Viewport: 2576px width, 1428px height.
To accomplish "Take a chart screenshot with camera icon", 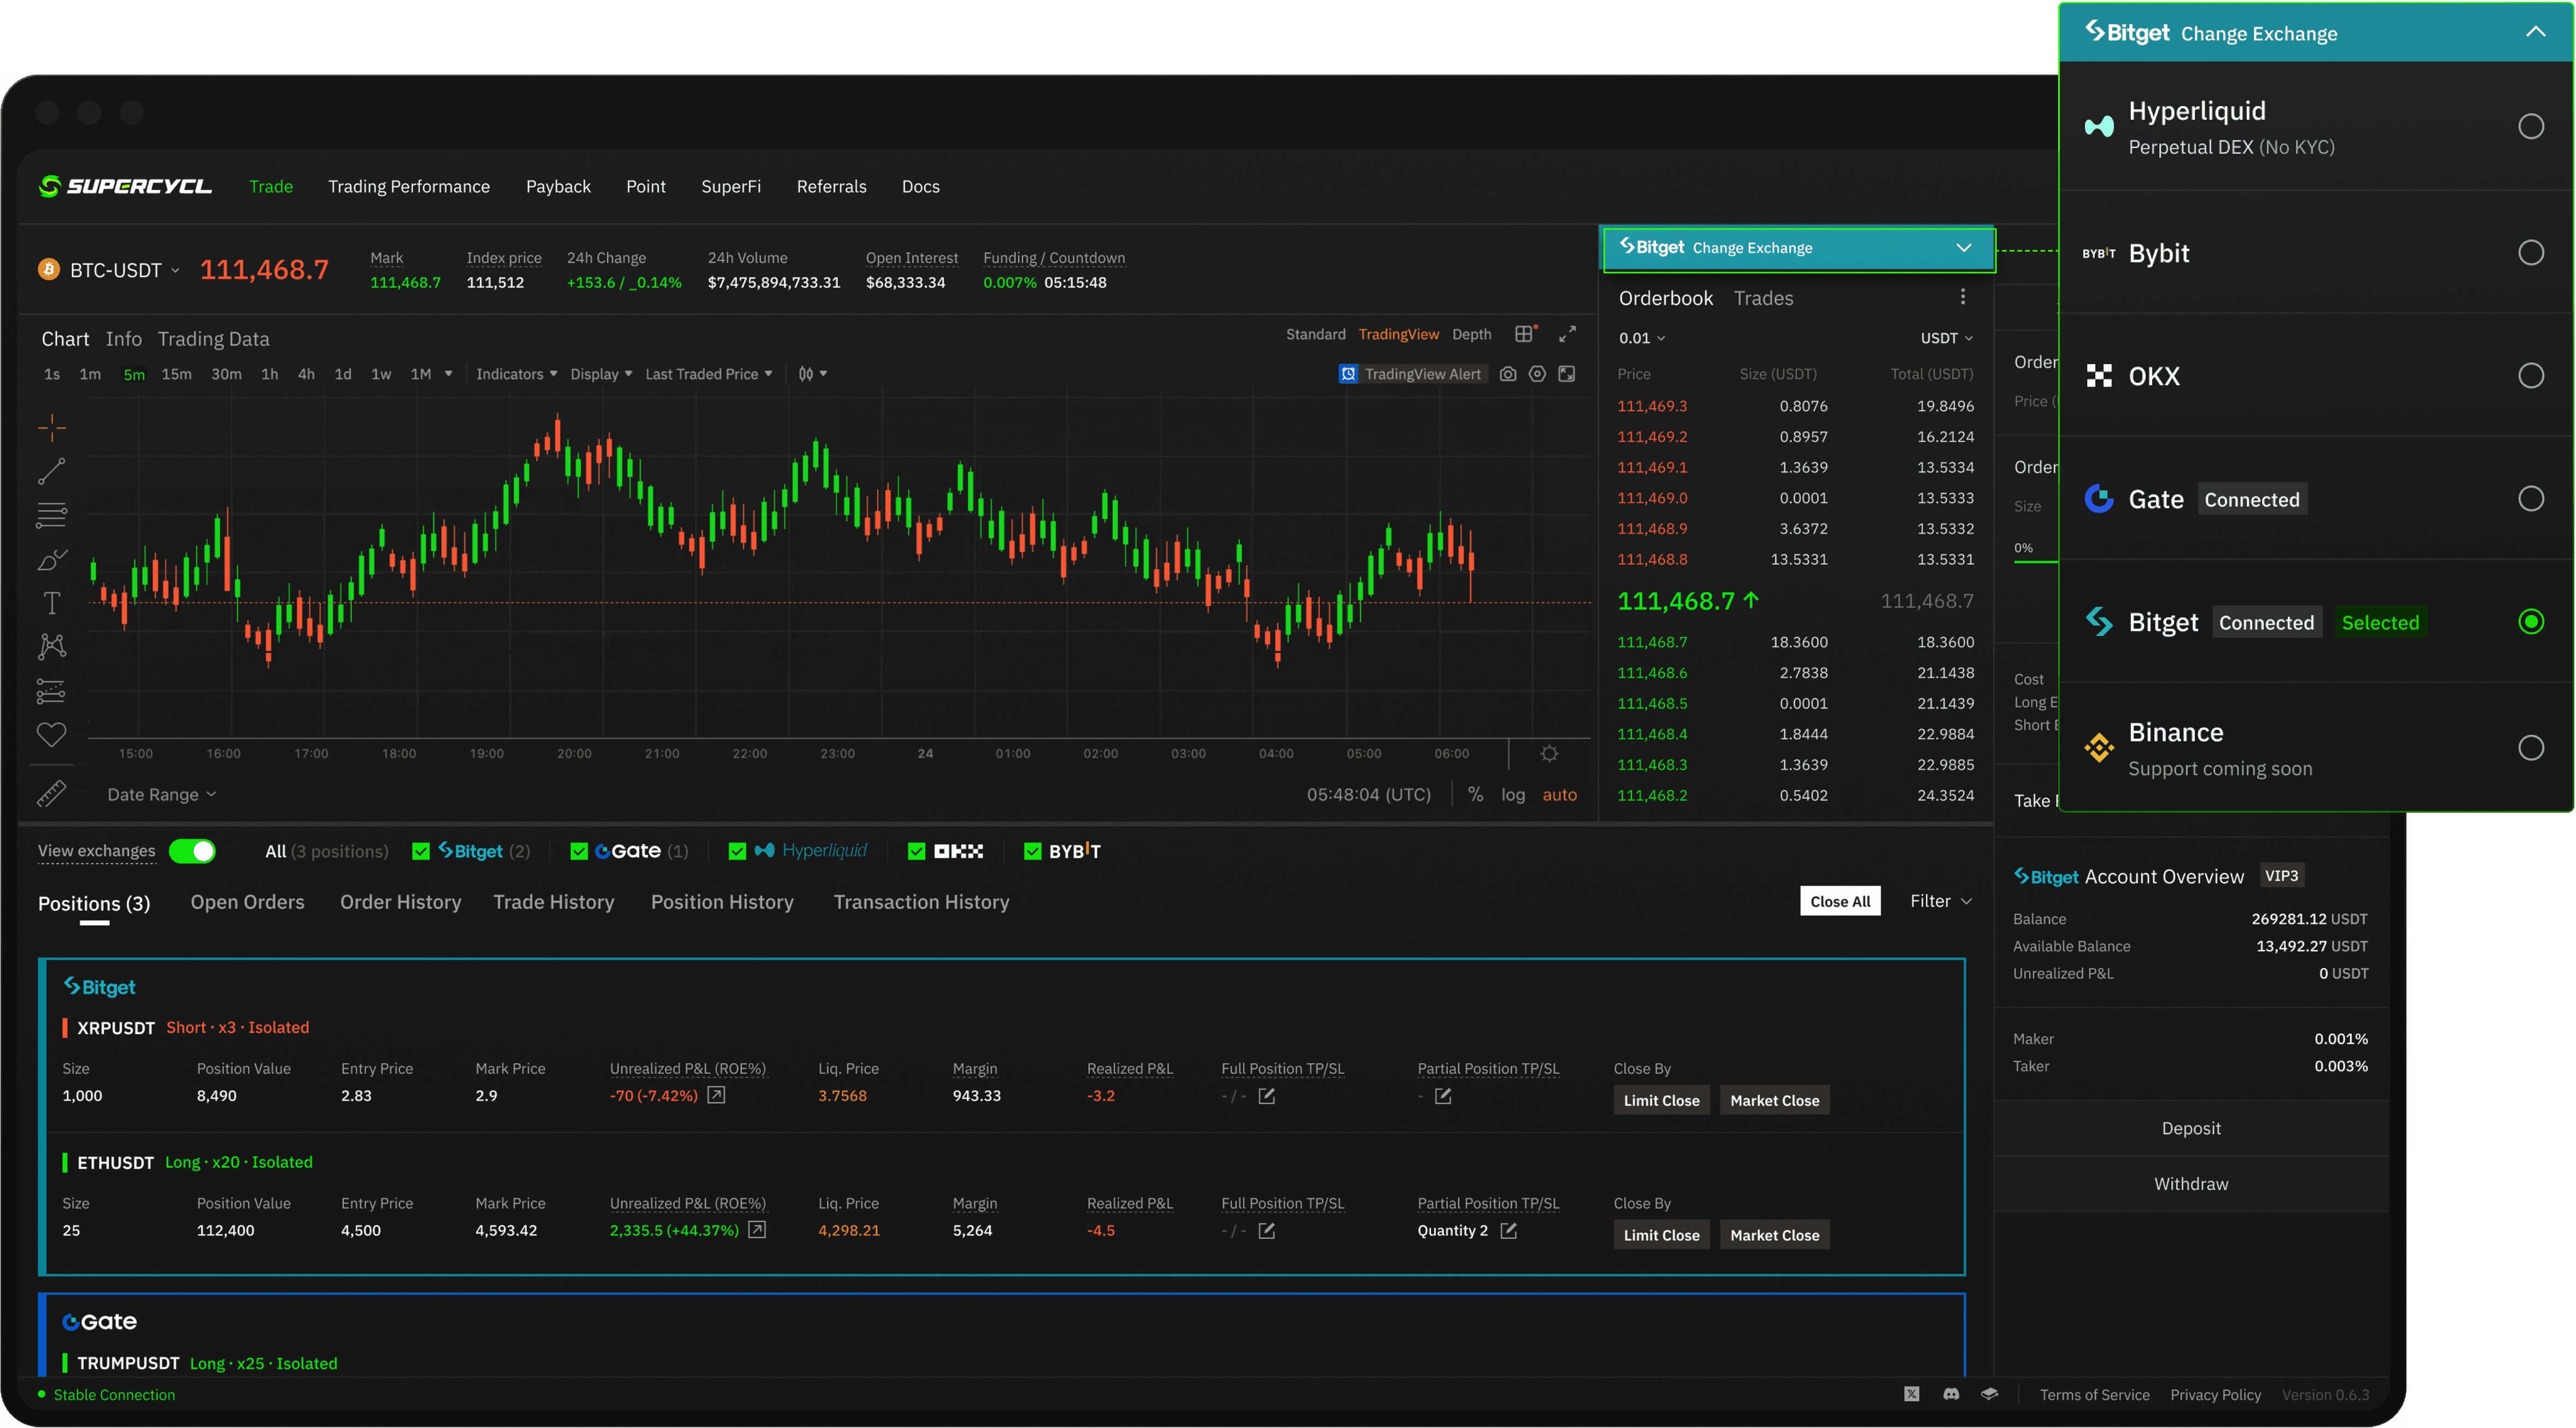I will [x=1508, y=374].
